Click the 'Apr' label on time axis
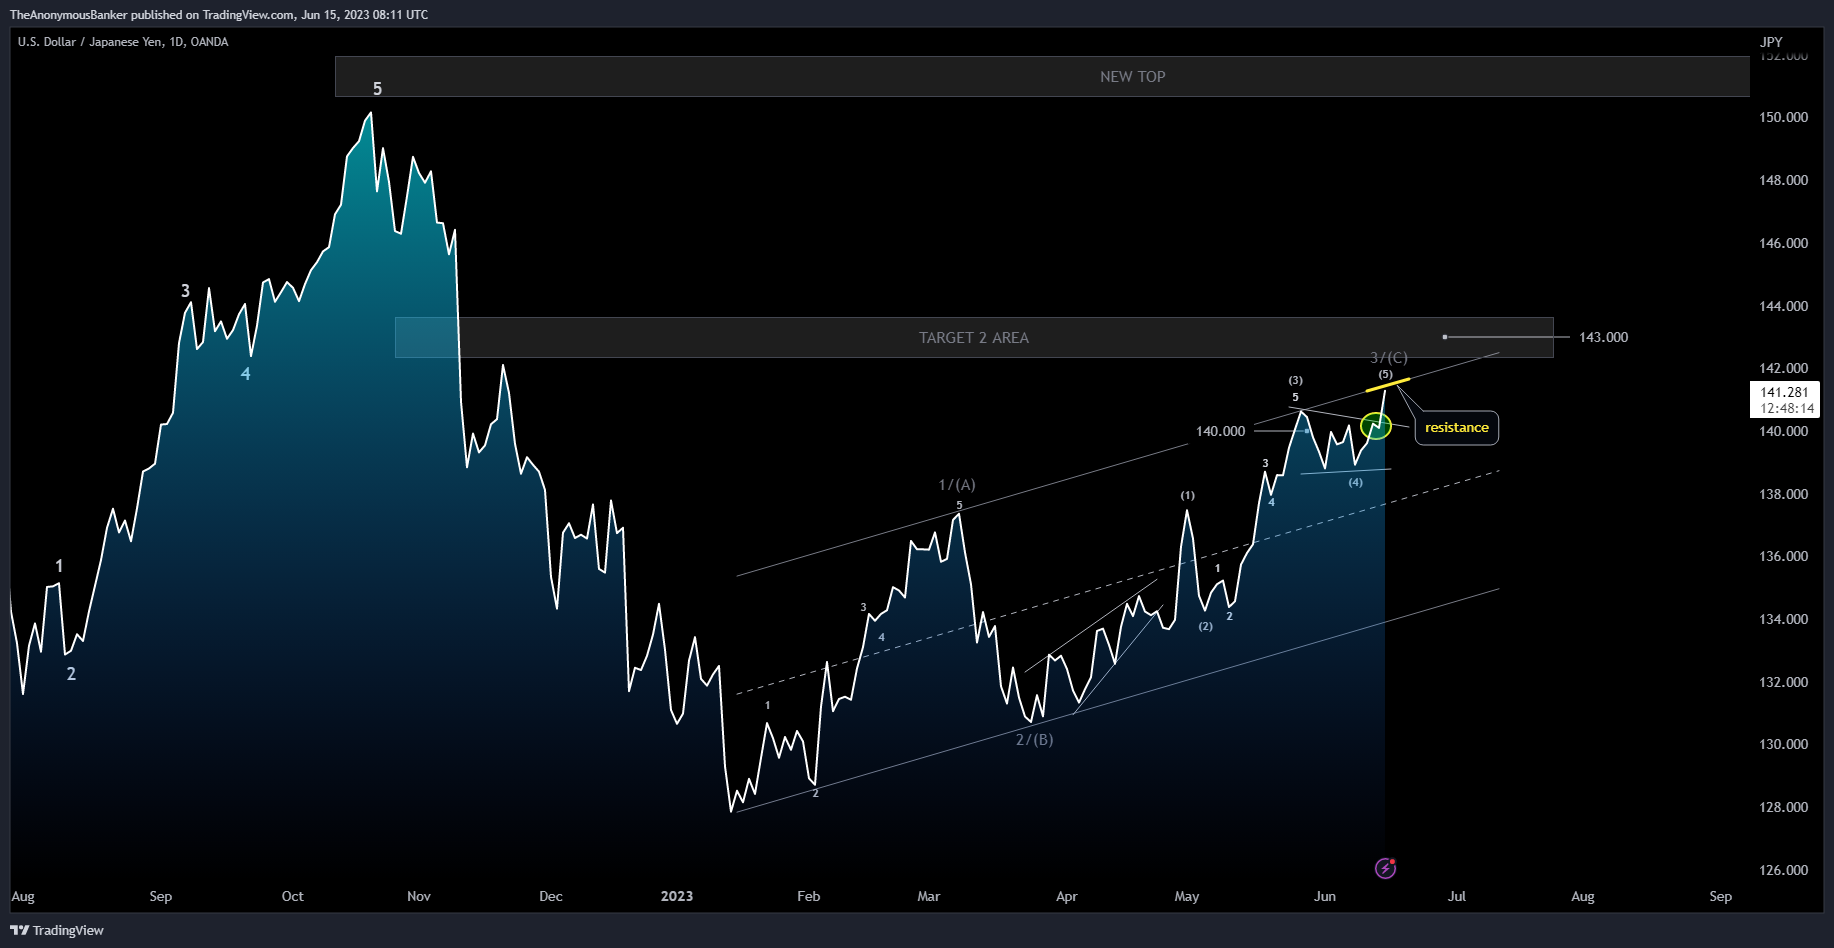Screen dimensions: 1834x948 [1066, 896]
